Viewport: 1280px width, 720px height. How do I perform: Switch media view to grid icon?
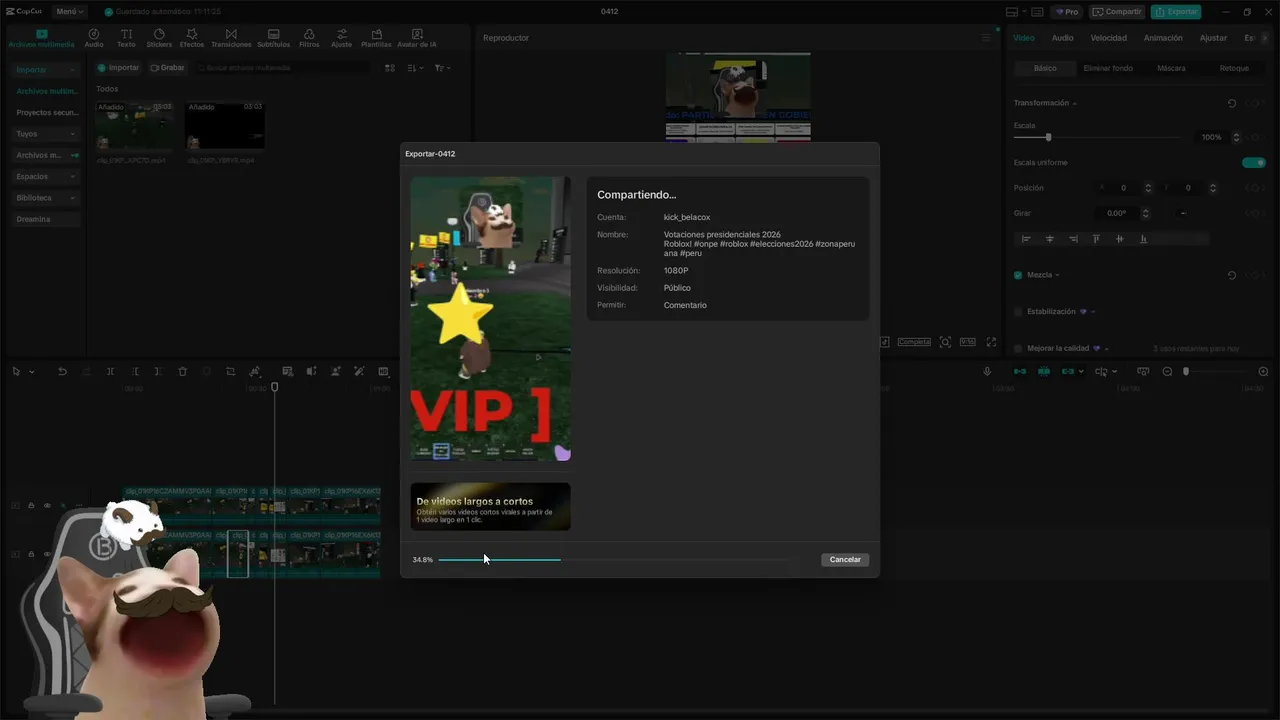pyautogui.click(x=390, y=68)
